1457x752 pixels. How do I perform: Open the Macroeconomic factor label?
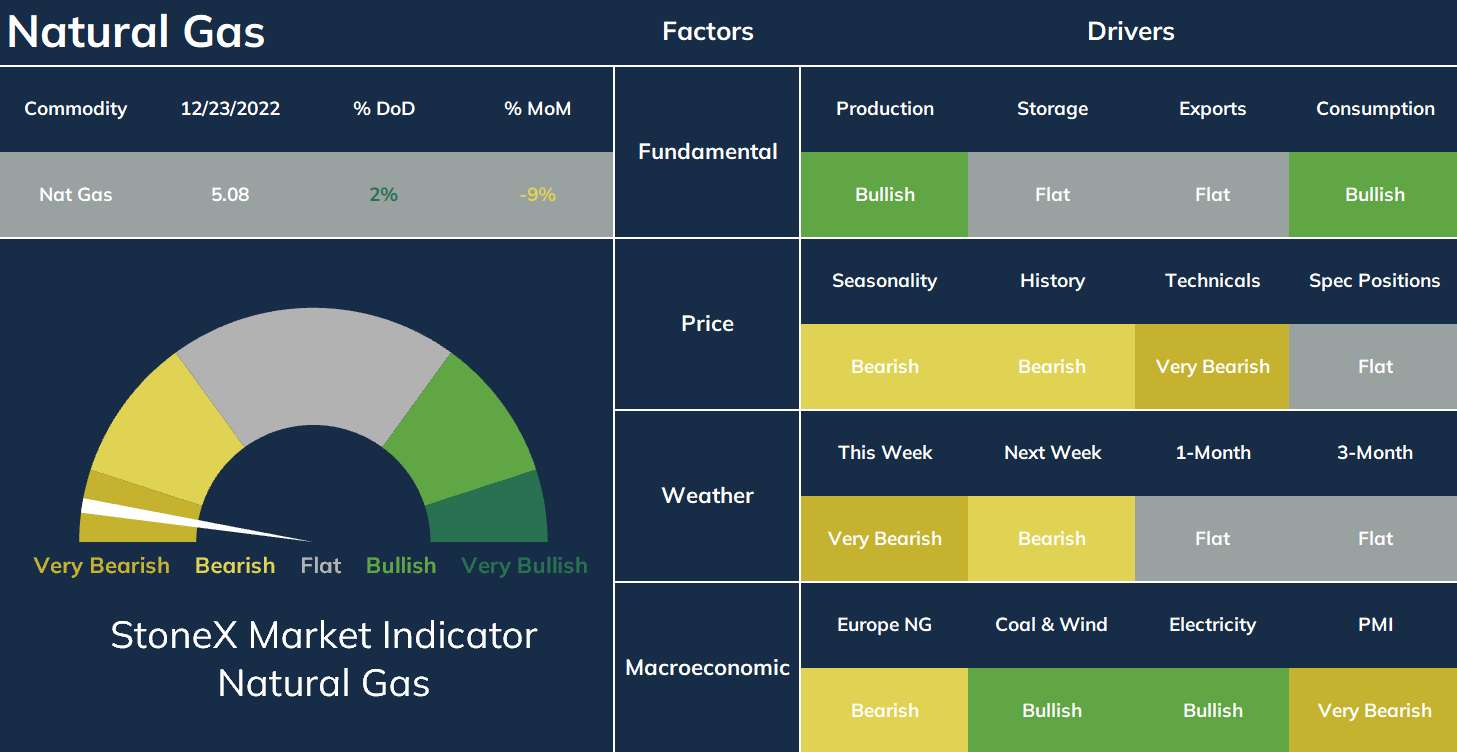[707, 667]
